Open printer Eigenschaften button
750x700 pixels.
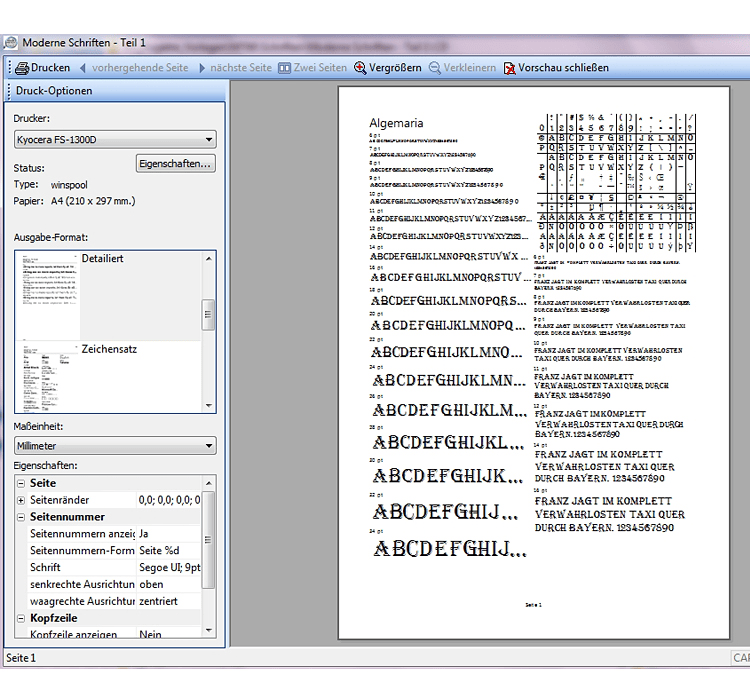tap(176, 163)
